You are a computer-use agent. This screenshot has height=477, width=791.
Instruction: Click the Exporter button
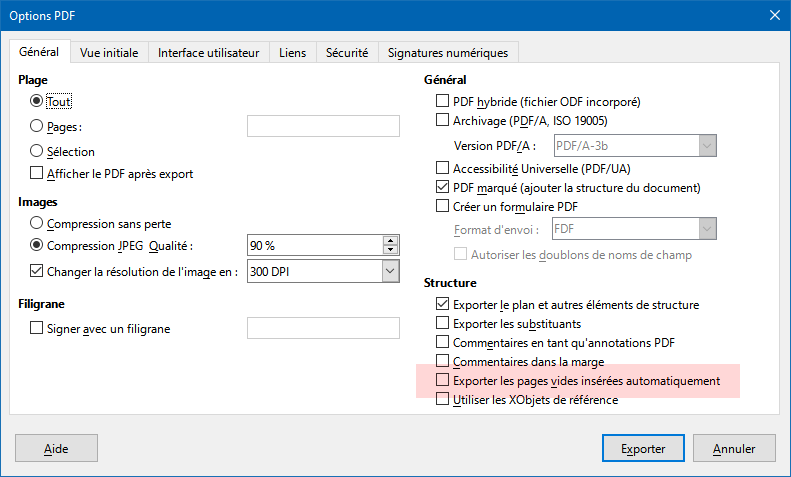(643, 448)
